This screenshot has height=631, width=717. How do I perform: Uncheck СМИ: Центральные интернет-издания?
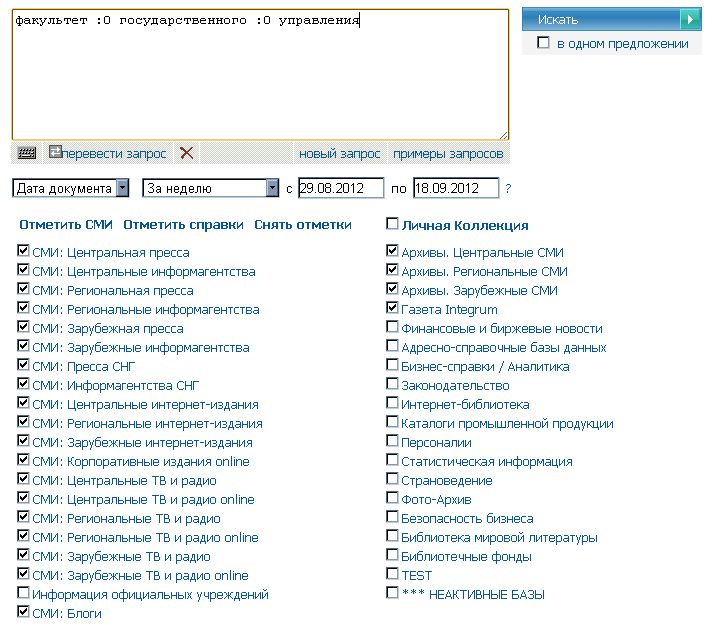click(23, 402)
